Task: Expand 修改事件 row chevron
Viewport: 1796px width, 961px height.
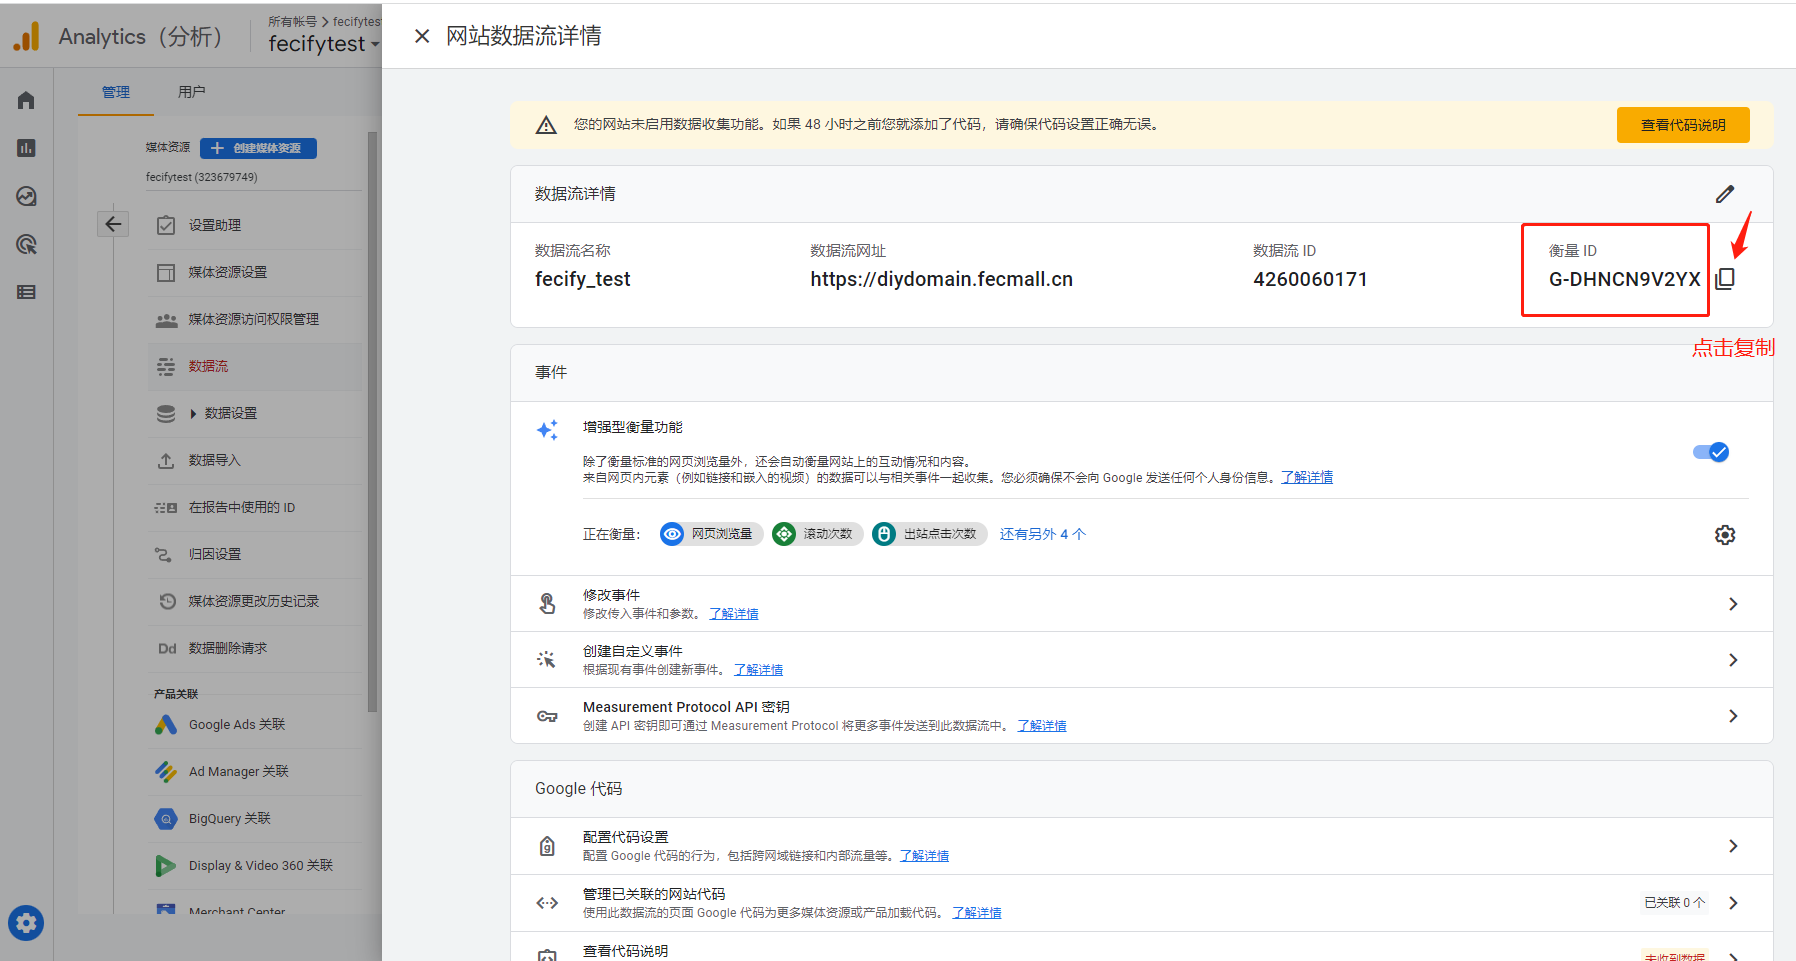Action: (1733, 604)
